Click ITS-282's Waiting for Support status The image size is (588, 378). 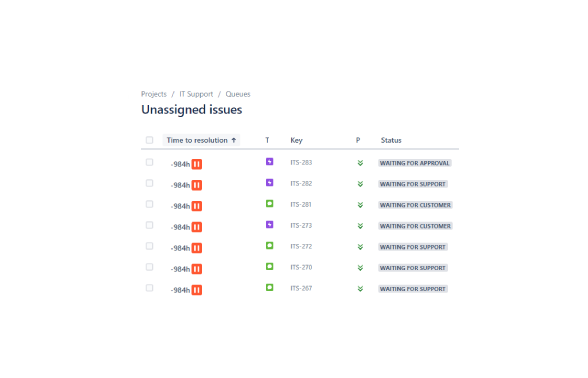[413, 184]
